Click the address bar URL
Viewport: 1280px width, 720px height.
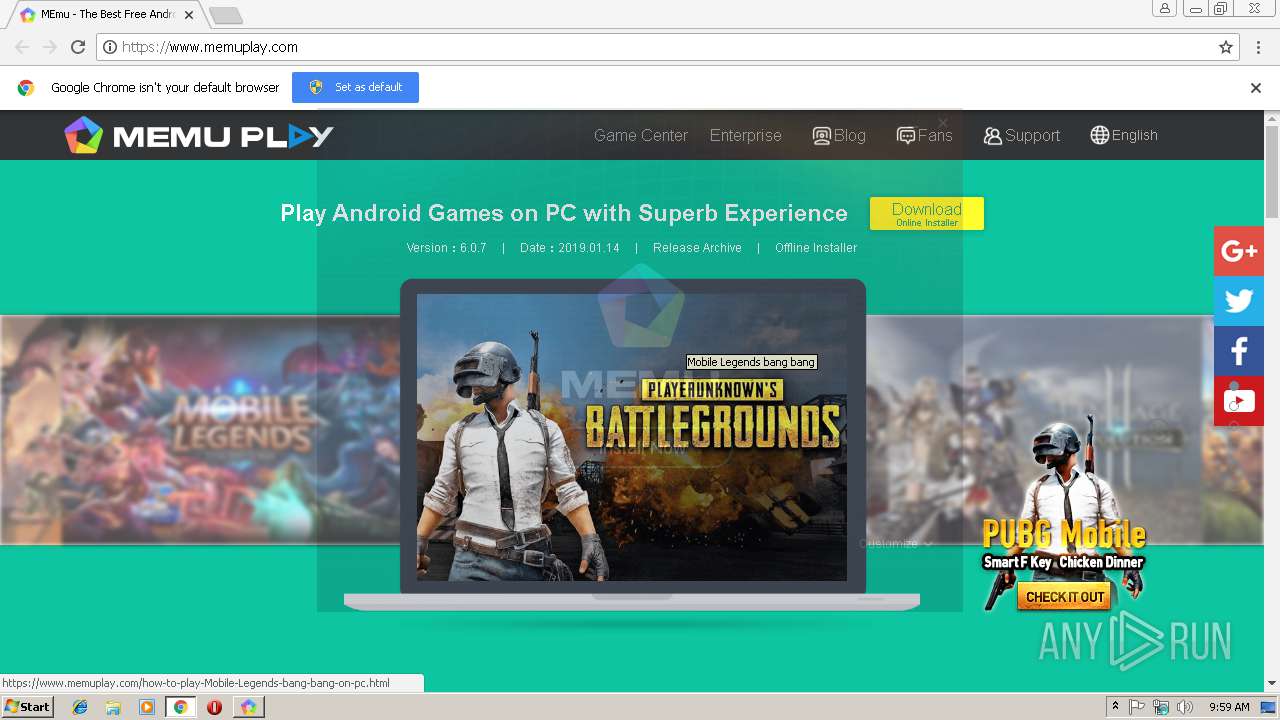210,47
